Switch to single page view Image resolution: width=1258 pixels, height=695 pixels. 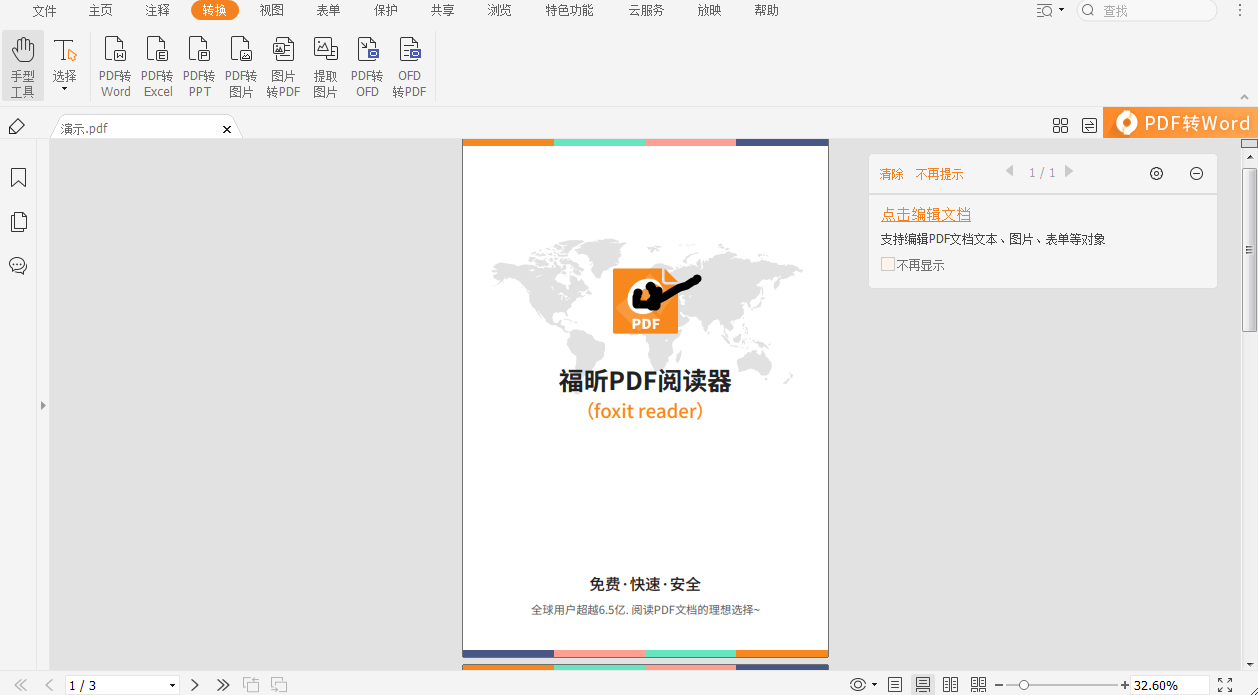pyautogui.click(x=895, y=685)
